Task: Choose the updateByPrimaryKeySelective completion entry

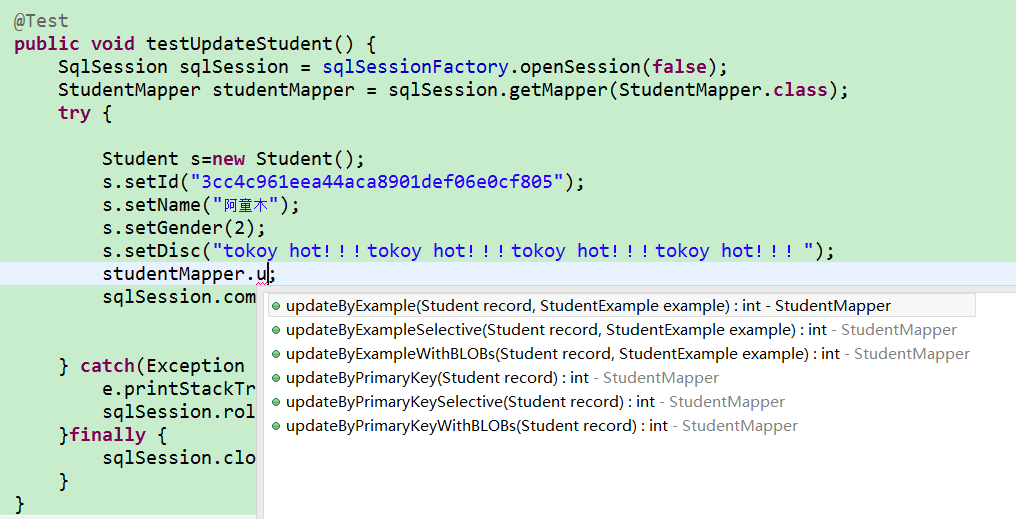Action: pyautogui.click(x=535, y=402)
